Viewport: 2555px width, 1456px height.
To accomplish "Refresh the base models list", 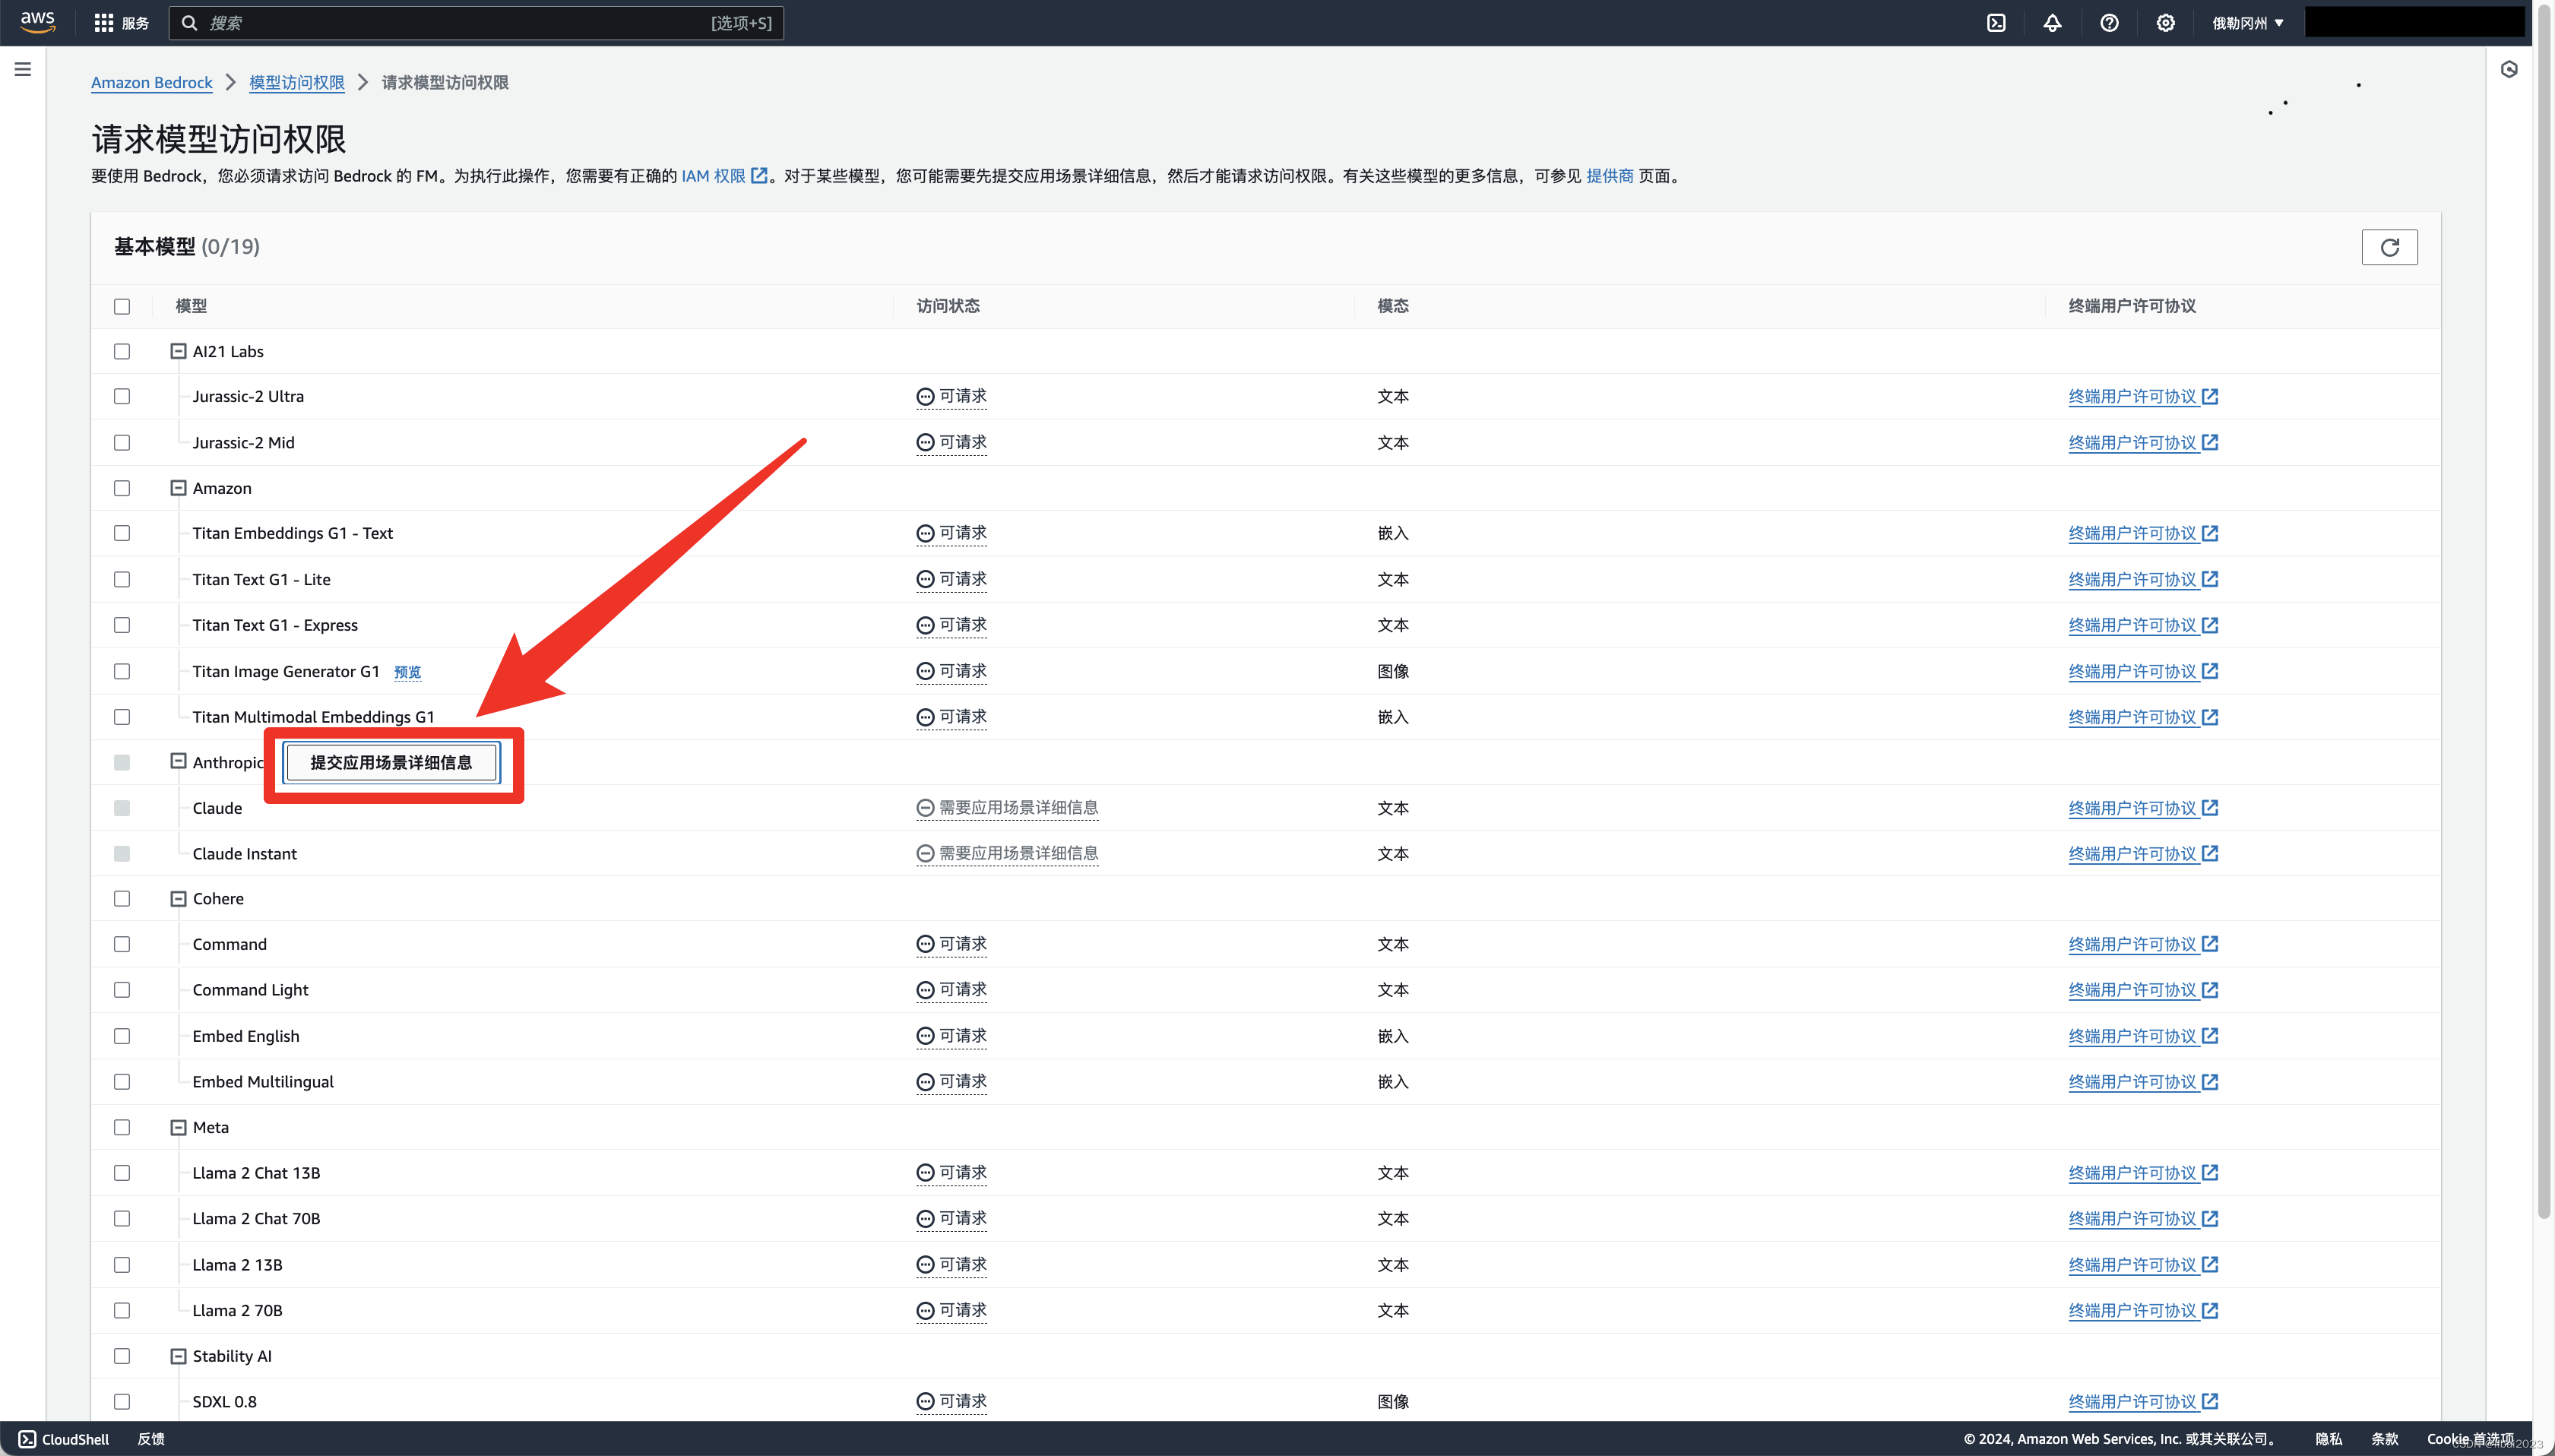I will (x=2389, y=247).
